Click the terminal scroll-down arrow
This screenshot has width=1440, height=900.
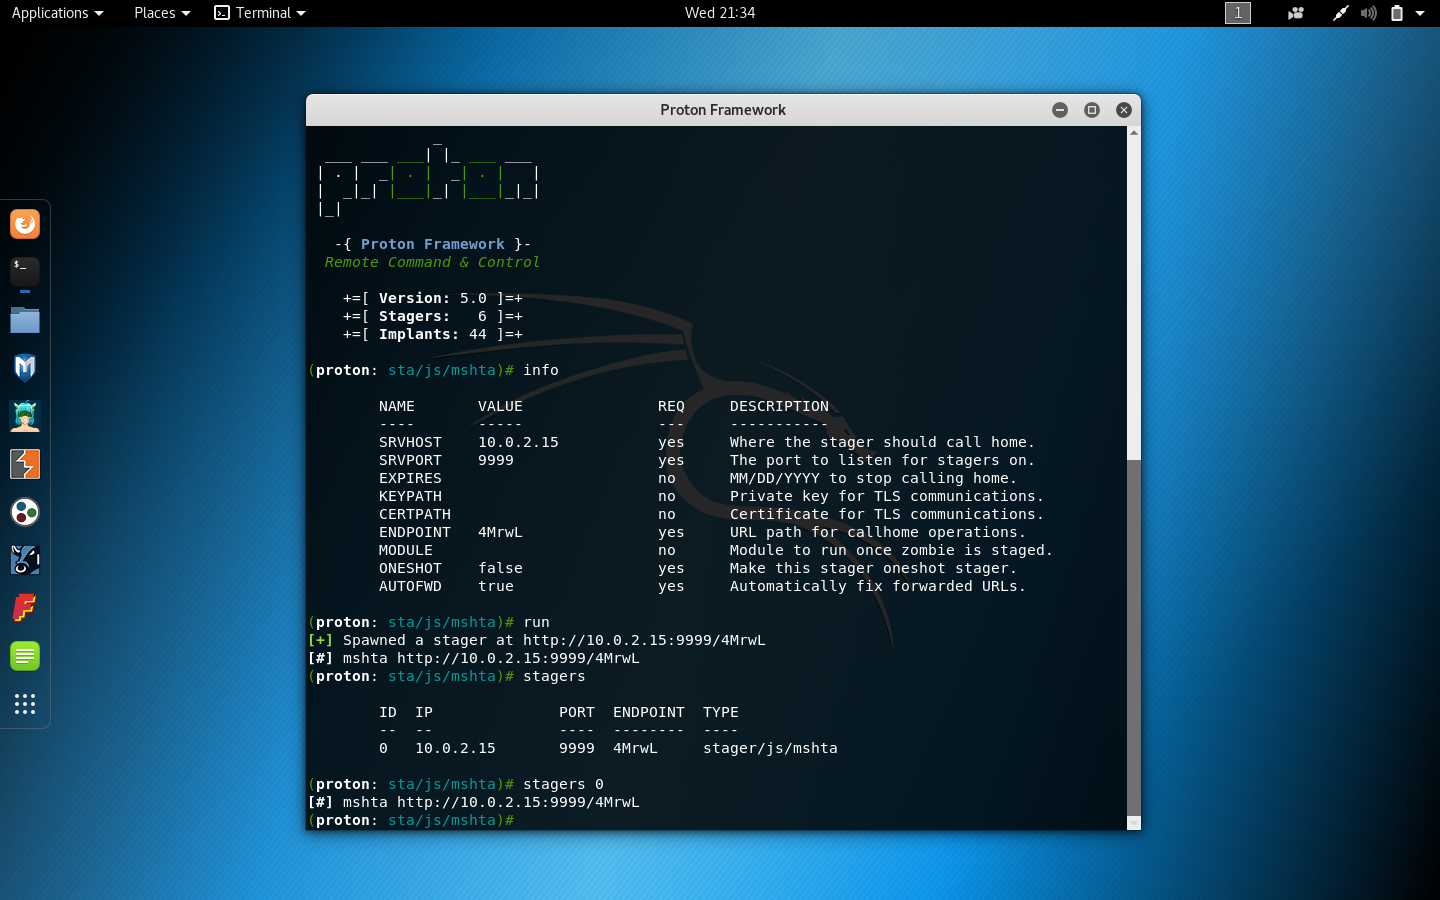coord(1134,823)
